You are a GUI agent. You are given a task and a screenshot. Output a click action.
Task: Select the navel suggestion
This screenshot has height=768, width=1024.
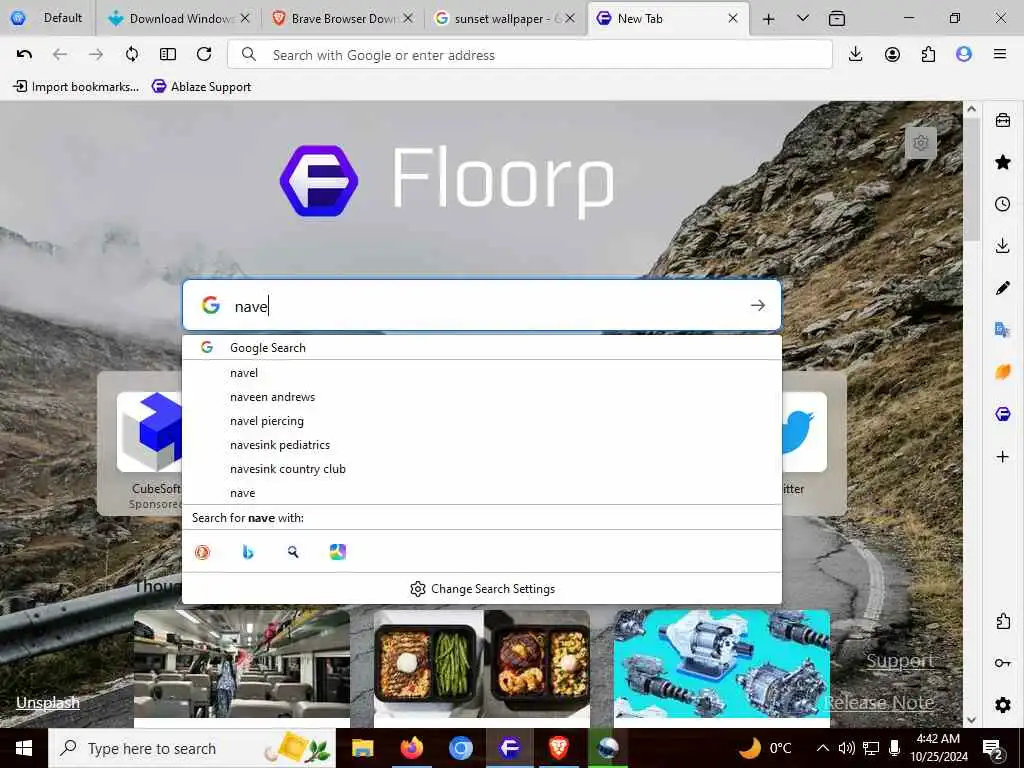pyautogui.click(x=482, y=373)
